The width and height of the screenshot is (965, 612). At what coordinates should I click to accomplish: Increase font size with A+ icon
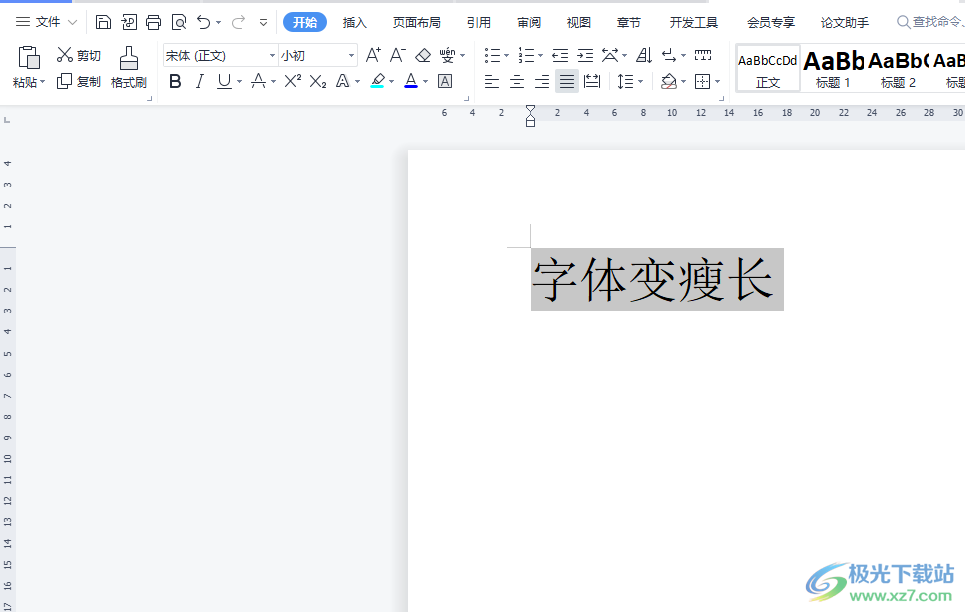click(373, 55)
